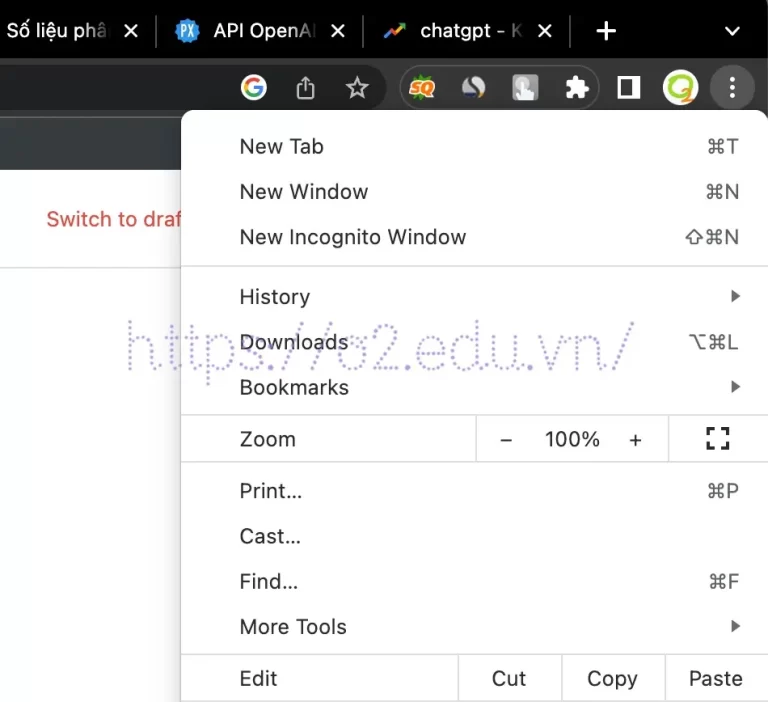Choose New Incognito Window
Screen dimensions: 768x702
point(474,237)
